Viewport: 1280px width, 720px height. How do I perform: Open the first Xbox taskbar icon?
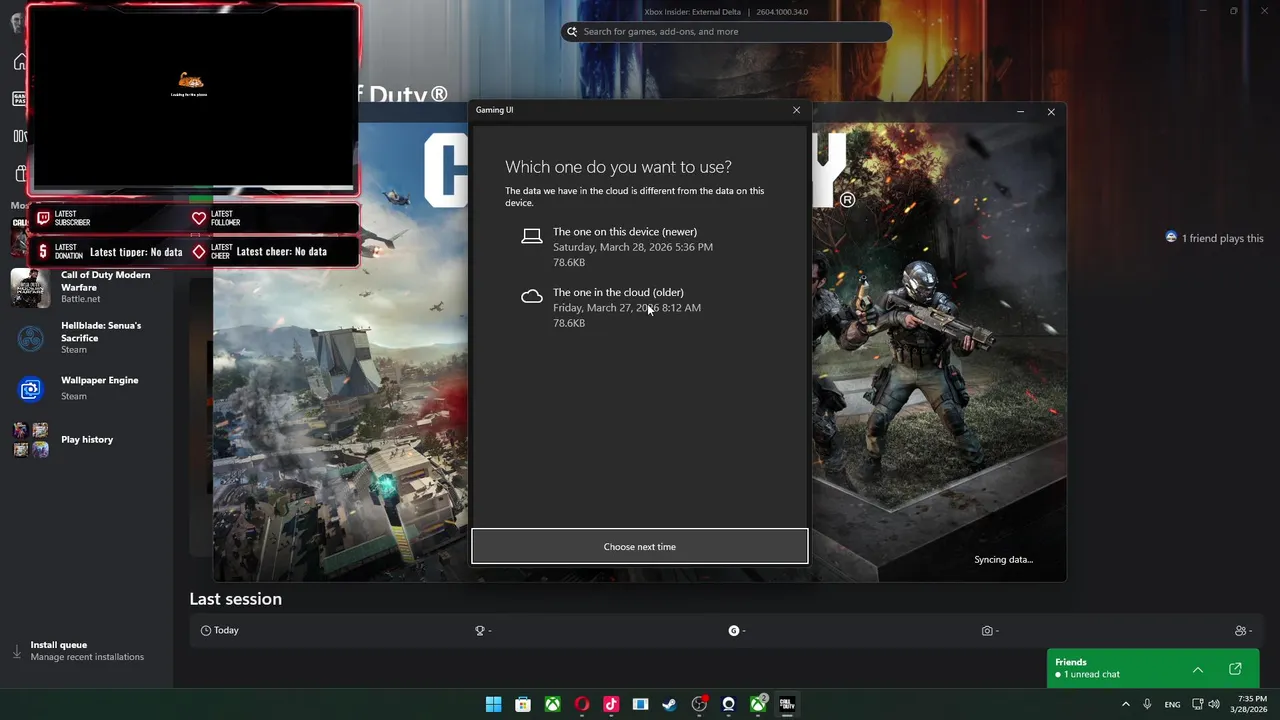[x=552, y=704]
